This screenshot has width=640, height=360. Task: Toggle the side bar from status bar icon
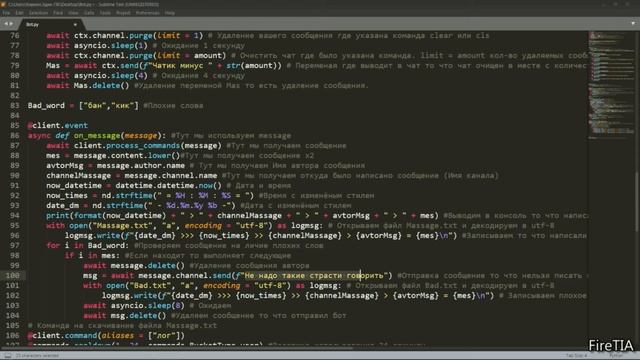tap(8, 356)
